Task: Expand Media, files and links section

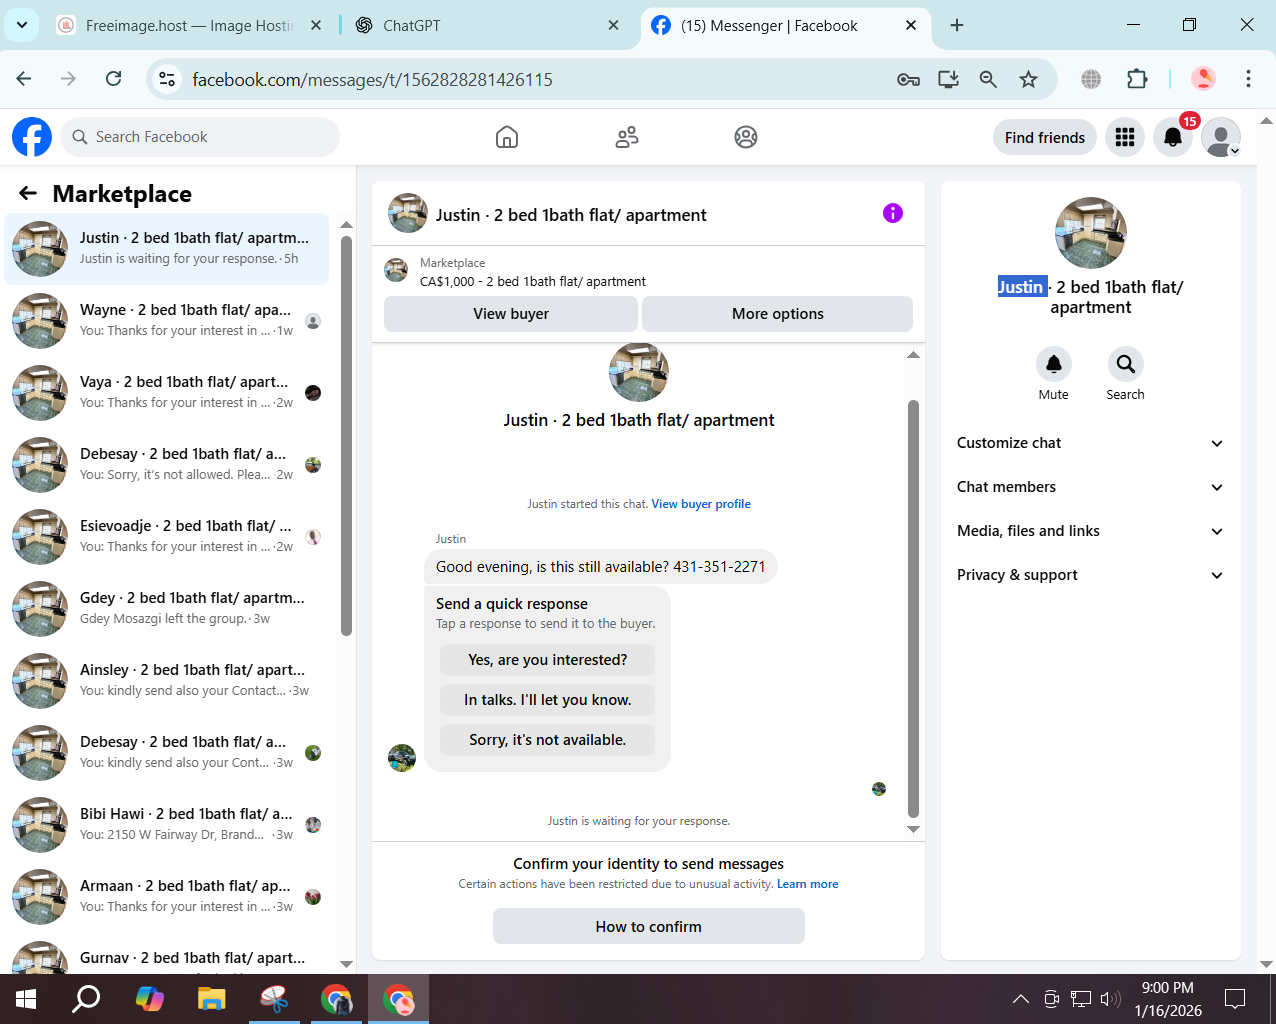Action: (1090, 531)
